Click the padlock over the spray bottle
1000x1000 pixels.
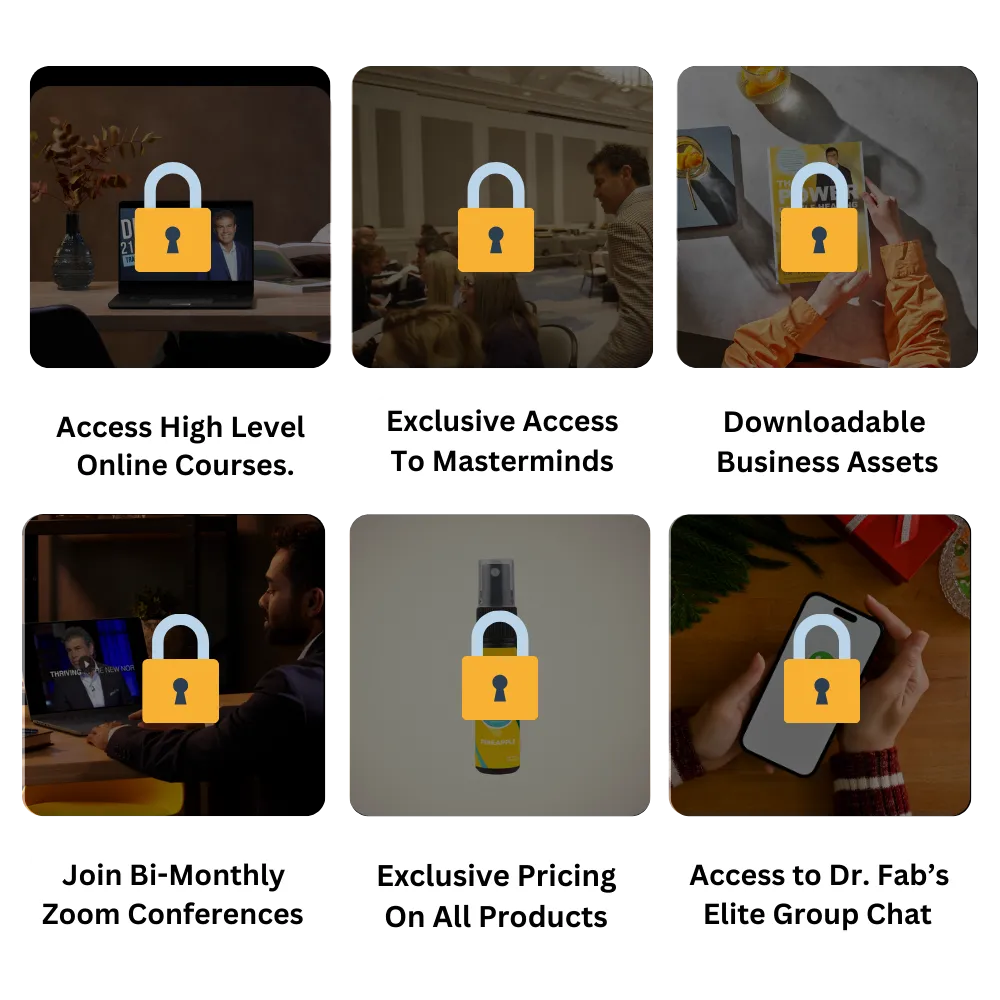click(499, 665)
